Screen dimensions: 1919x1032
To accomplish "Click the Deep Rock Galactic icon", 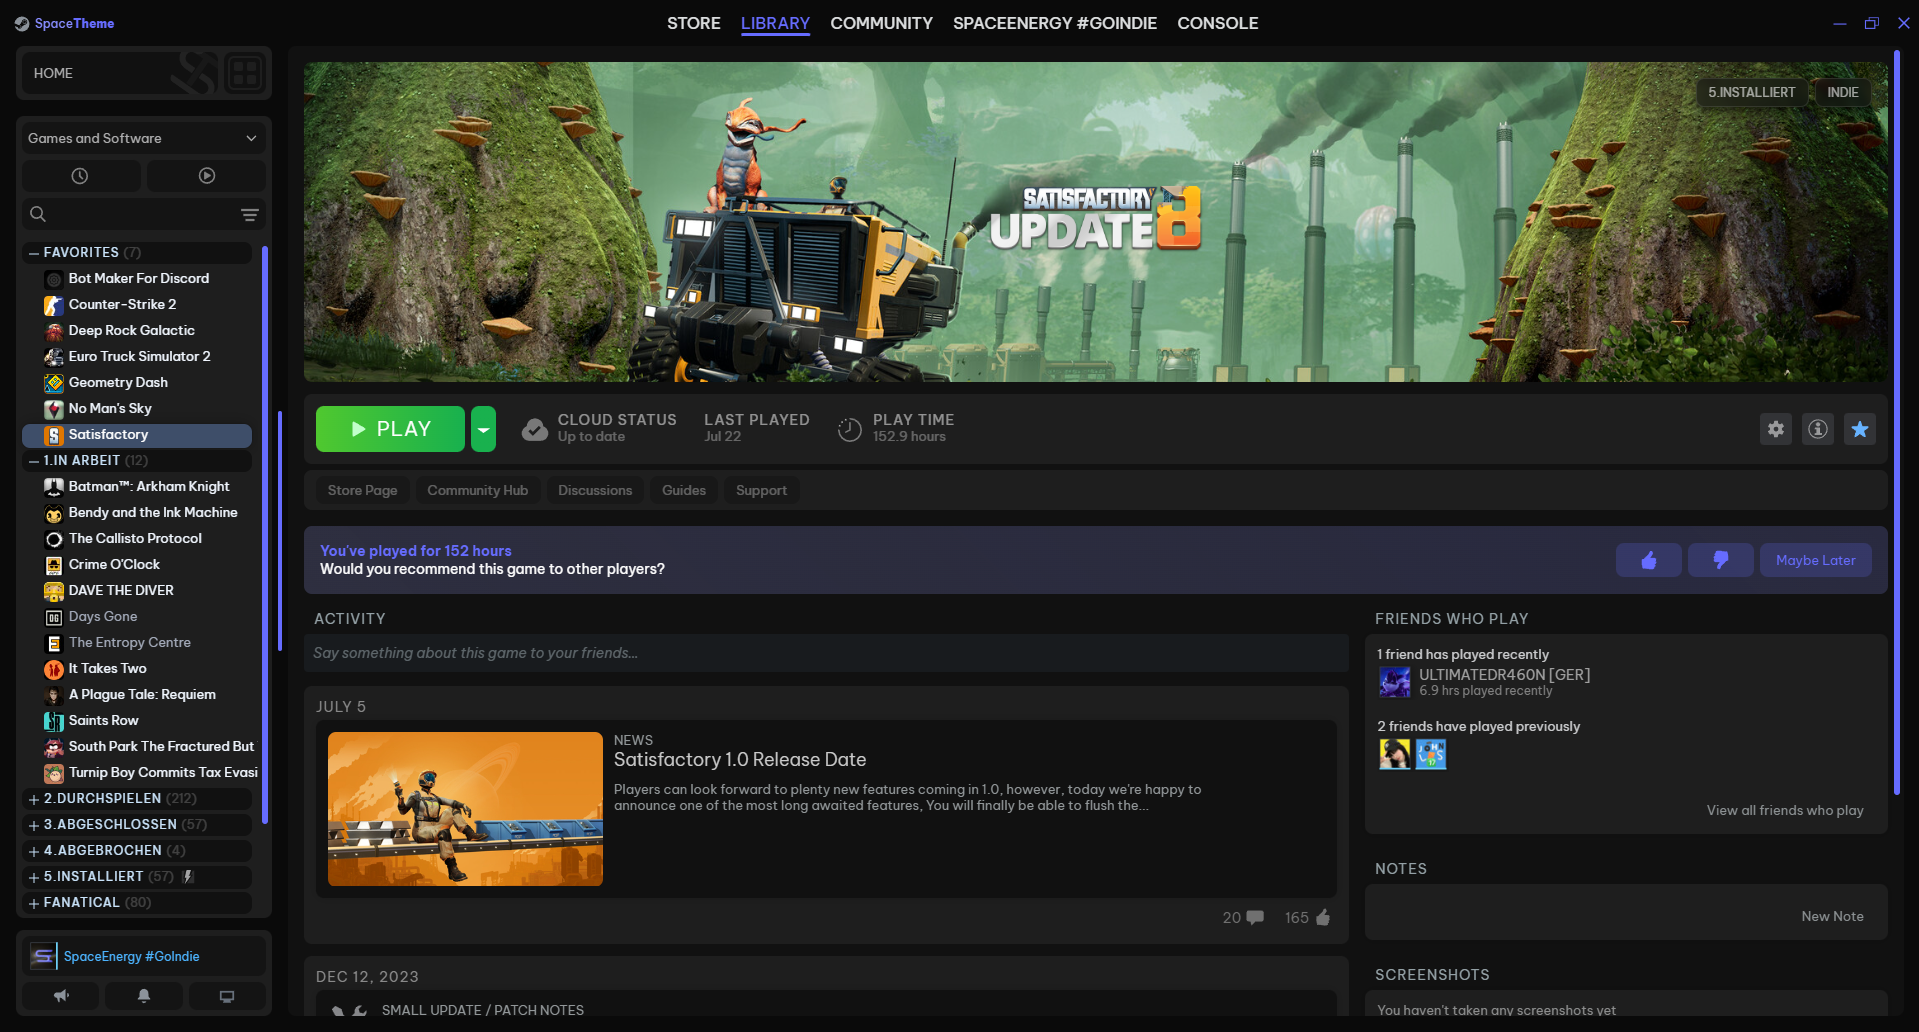I will [x=54, y=331].
